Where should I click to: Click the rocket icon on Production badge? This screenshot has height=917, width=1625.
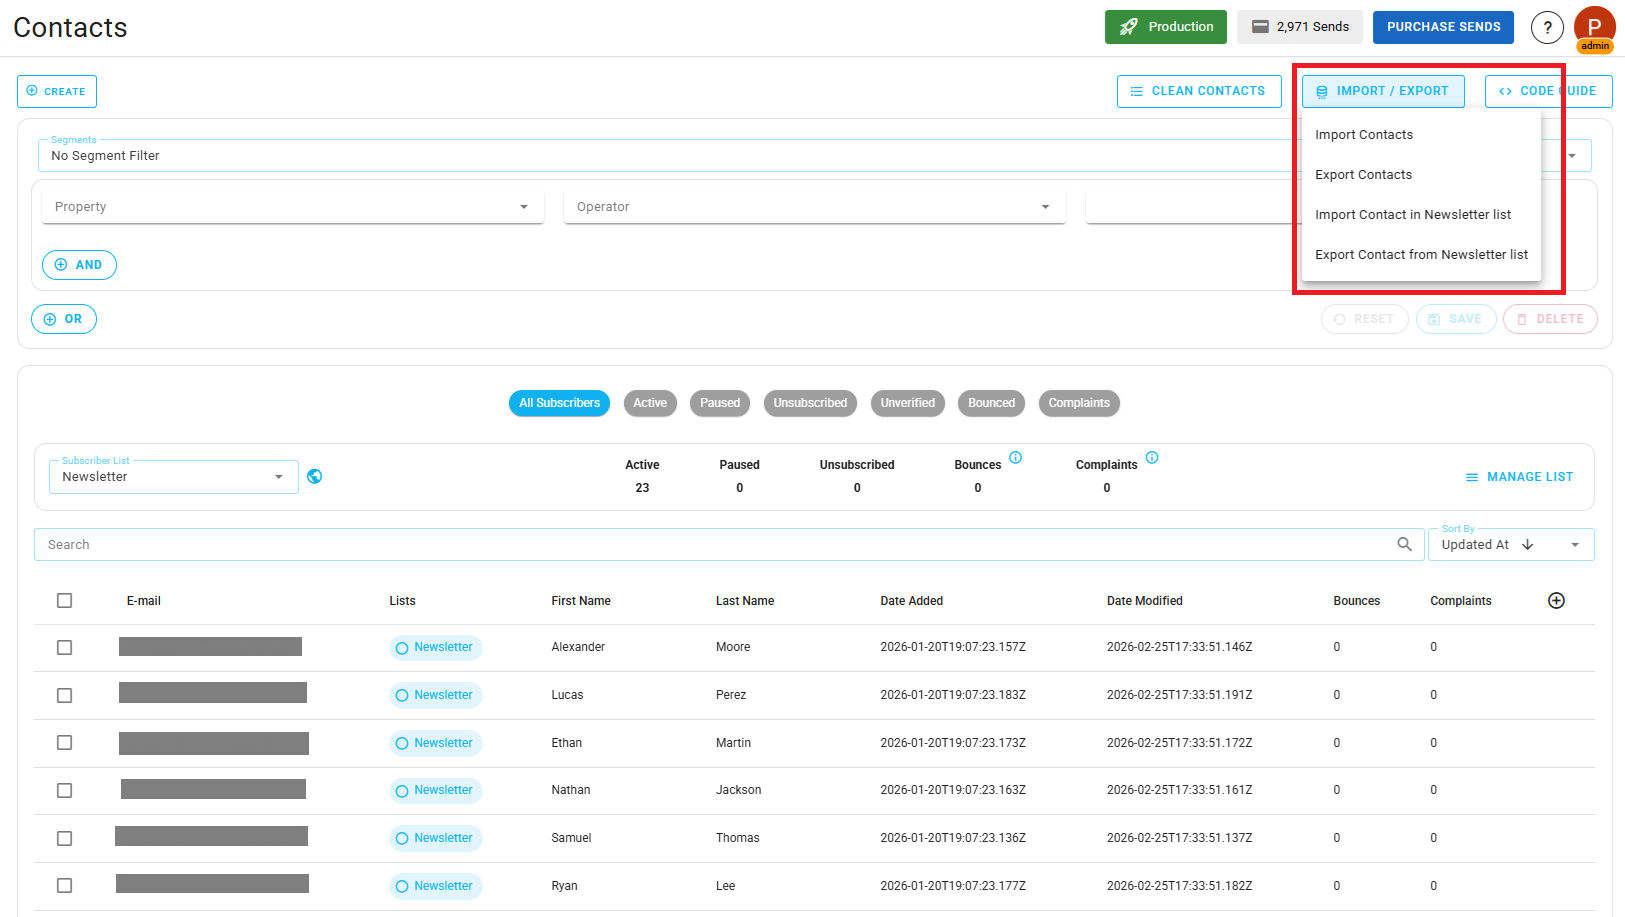click(x=1129, y=27)
